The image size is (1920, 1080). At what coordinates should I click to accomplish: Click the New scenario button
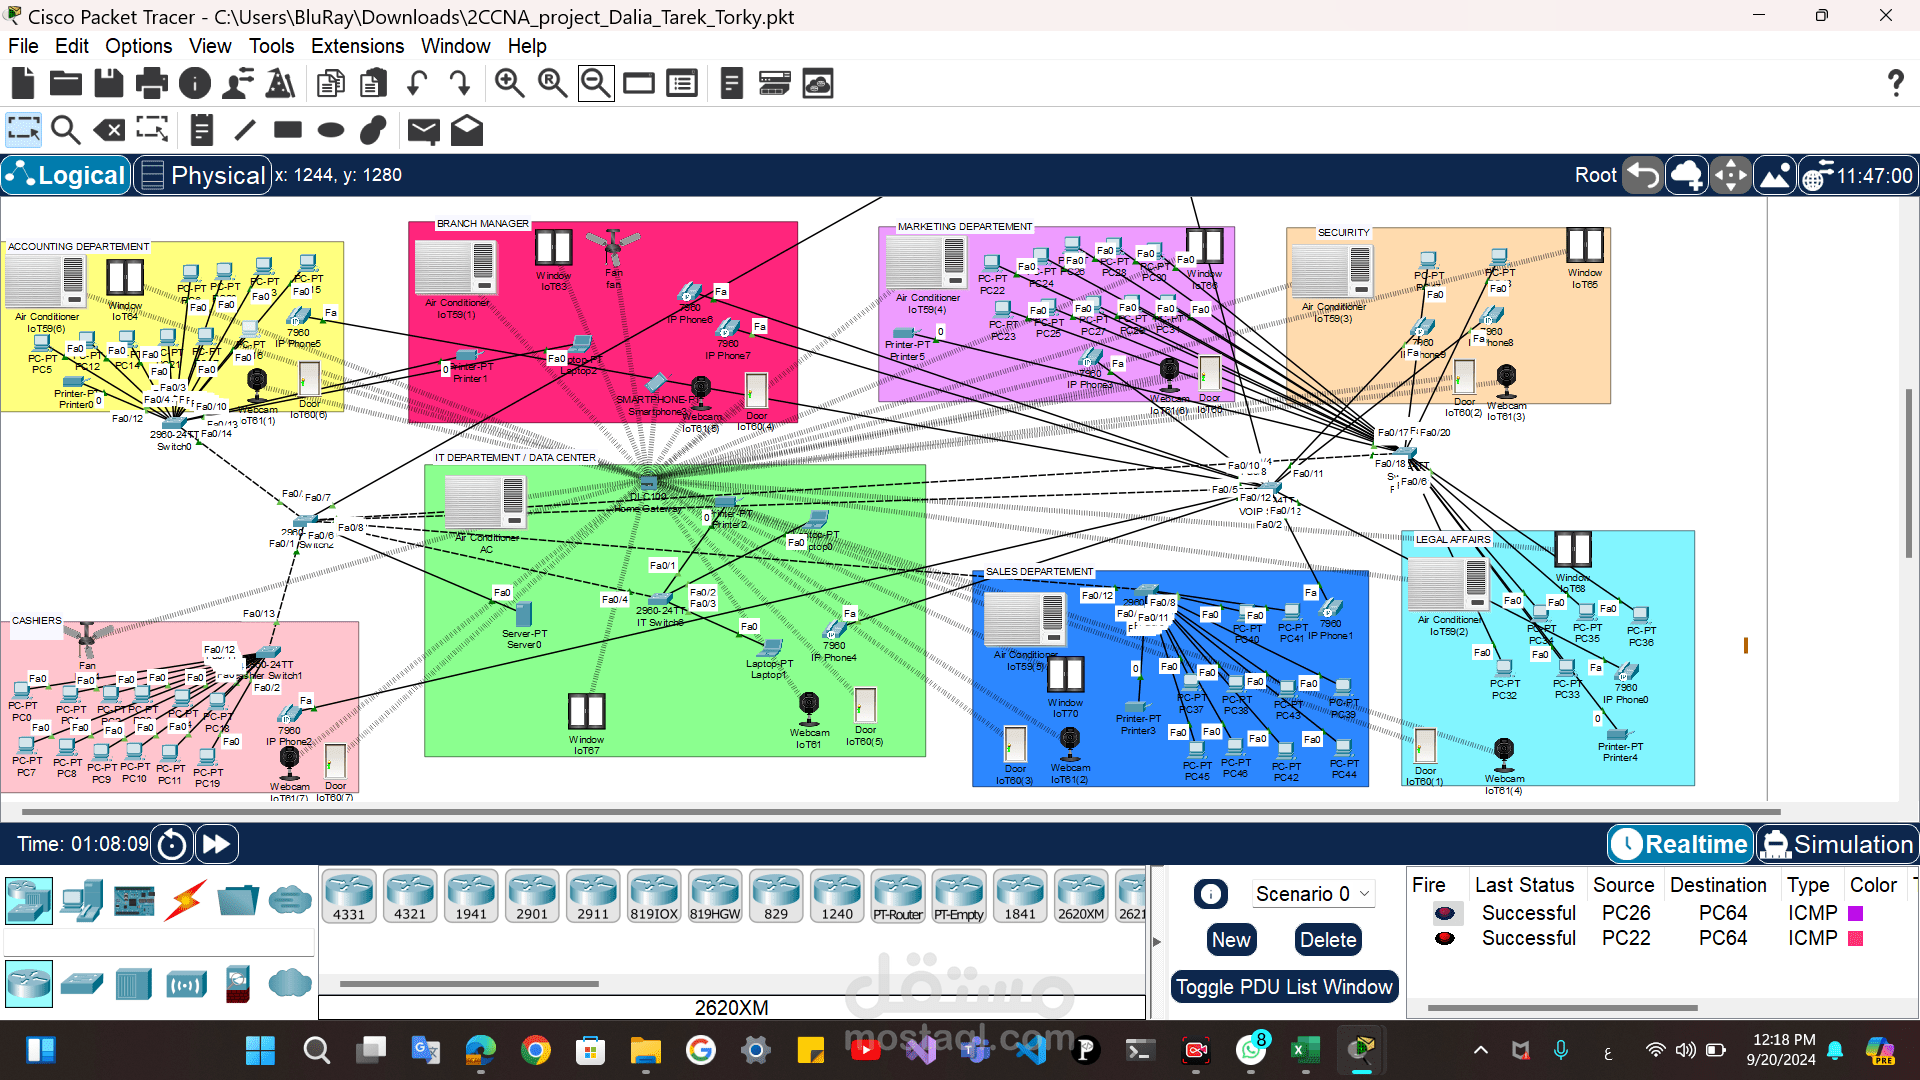[x=1231, y=940]
